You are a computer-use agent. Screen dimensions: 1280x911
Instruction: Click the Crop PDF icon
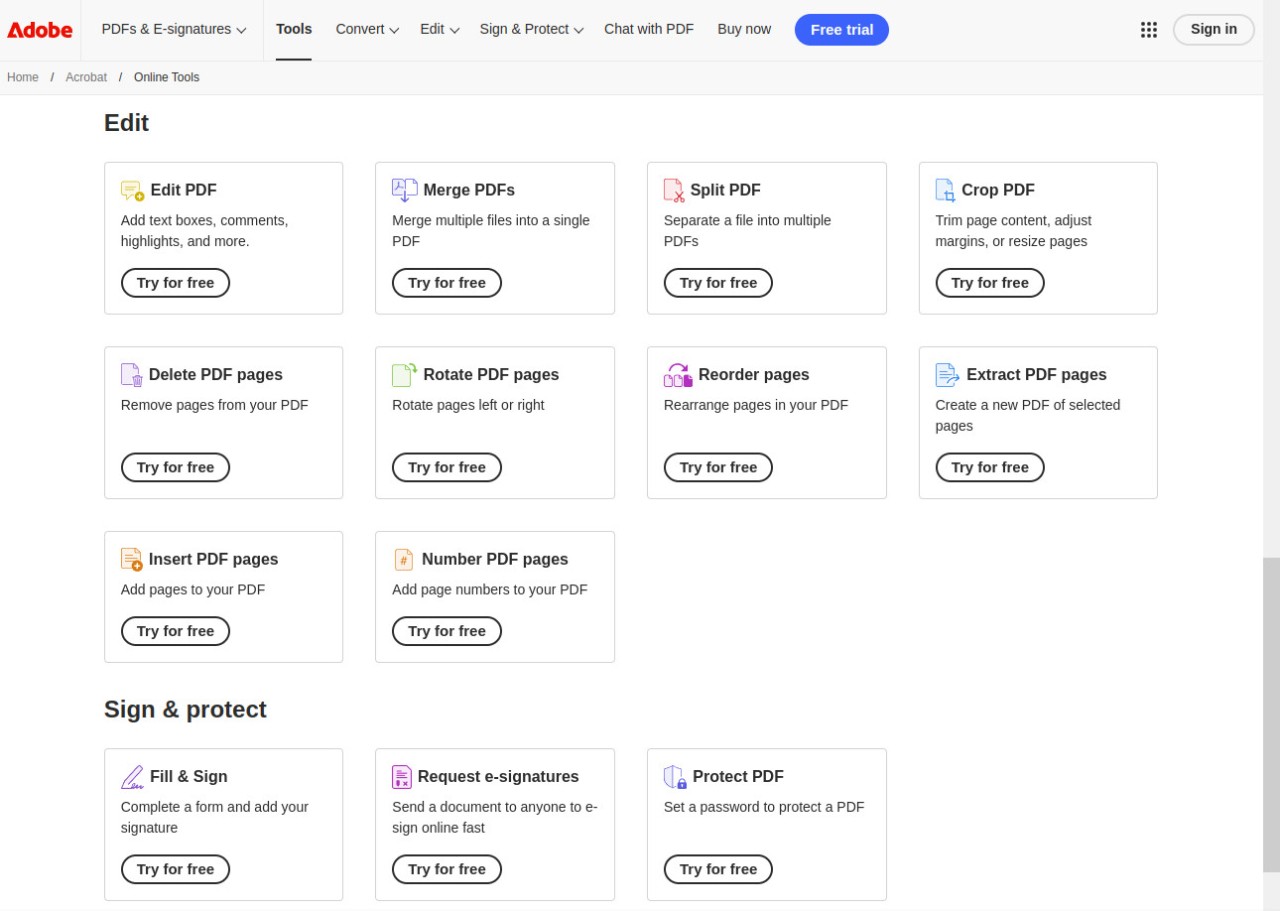(x=945, y=190)
